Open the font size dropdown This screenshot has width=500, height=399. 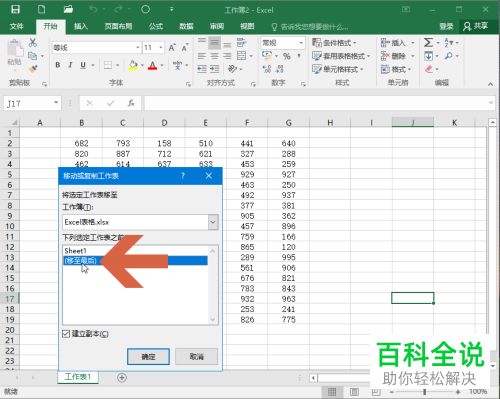(x=161, y=48)
